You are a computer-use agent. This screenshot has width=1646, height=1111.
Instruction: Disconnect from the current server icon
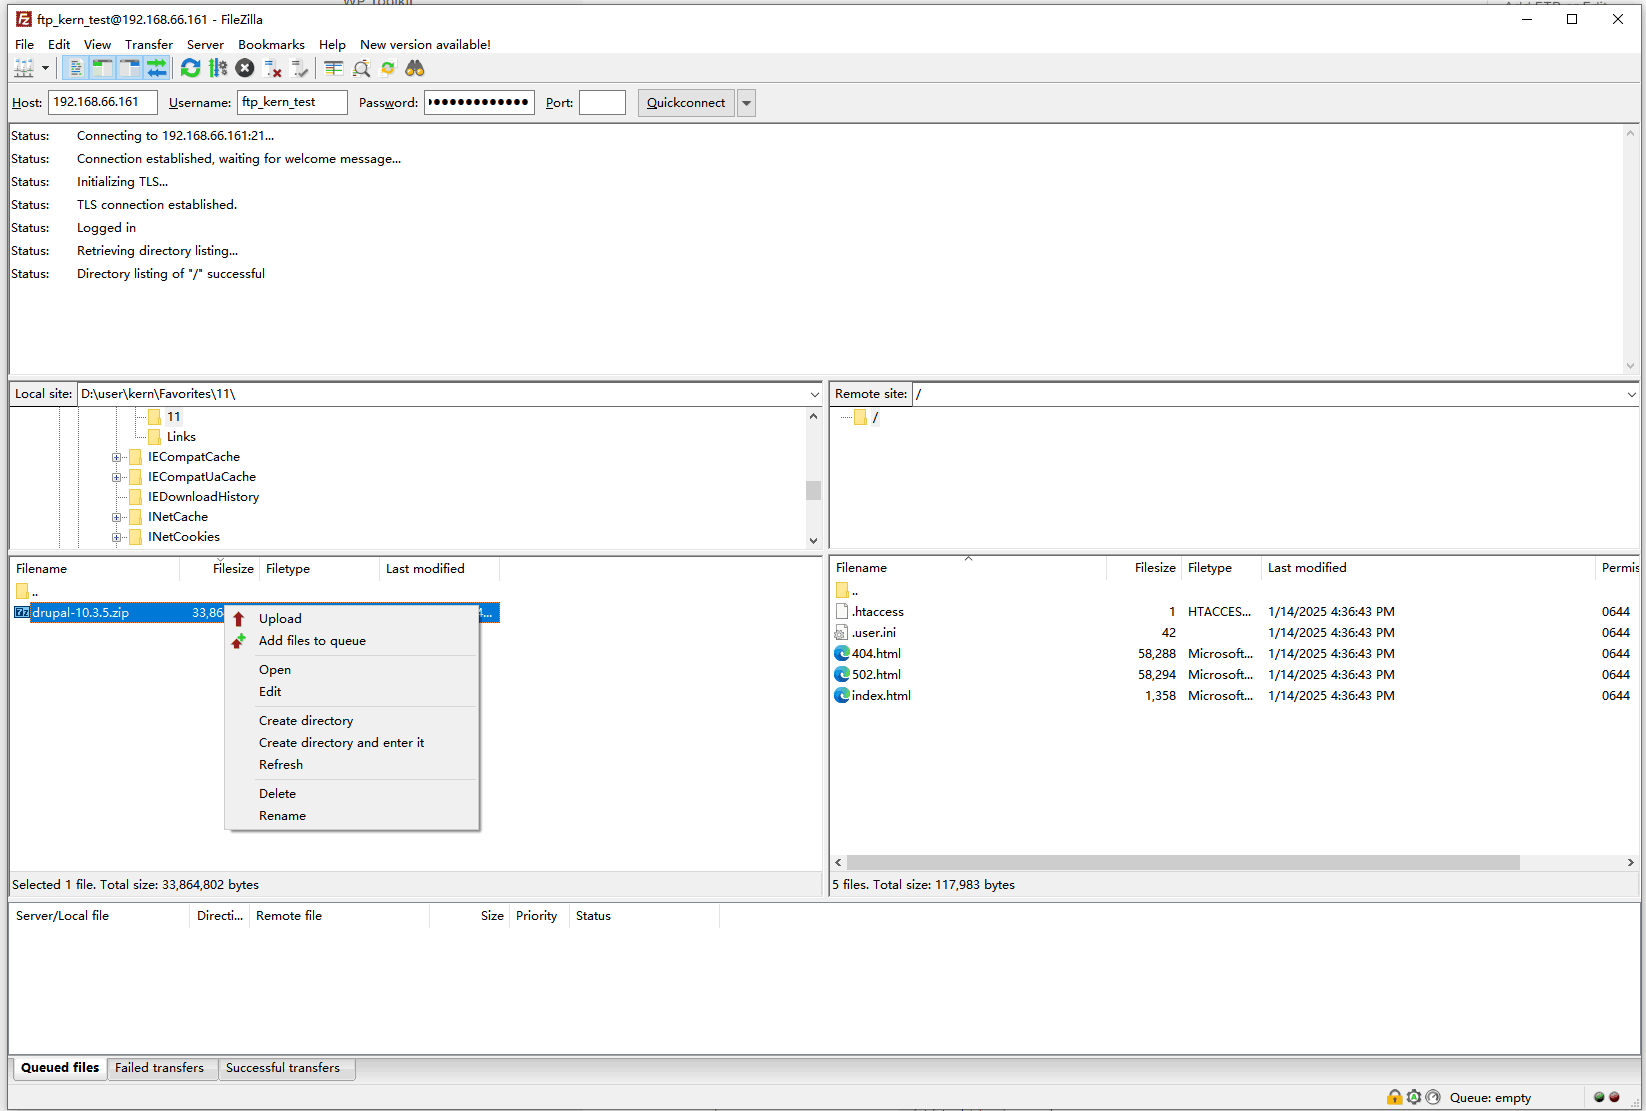[272, 68]
